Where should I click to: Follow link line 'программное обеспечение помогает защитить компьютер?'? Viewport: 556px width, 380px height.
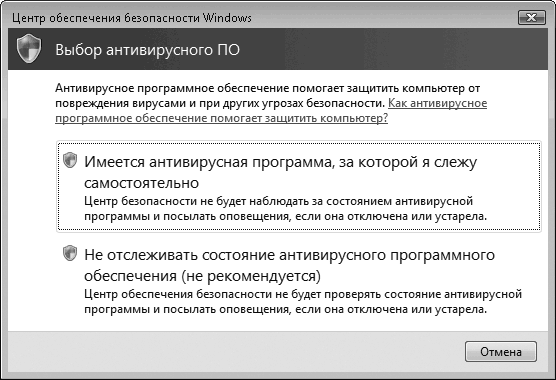point(222,118)
